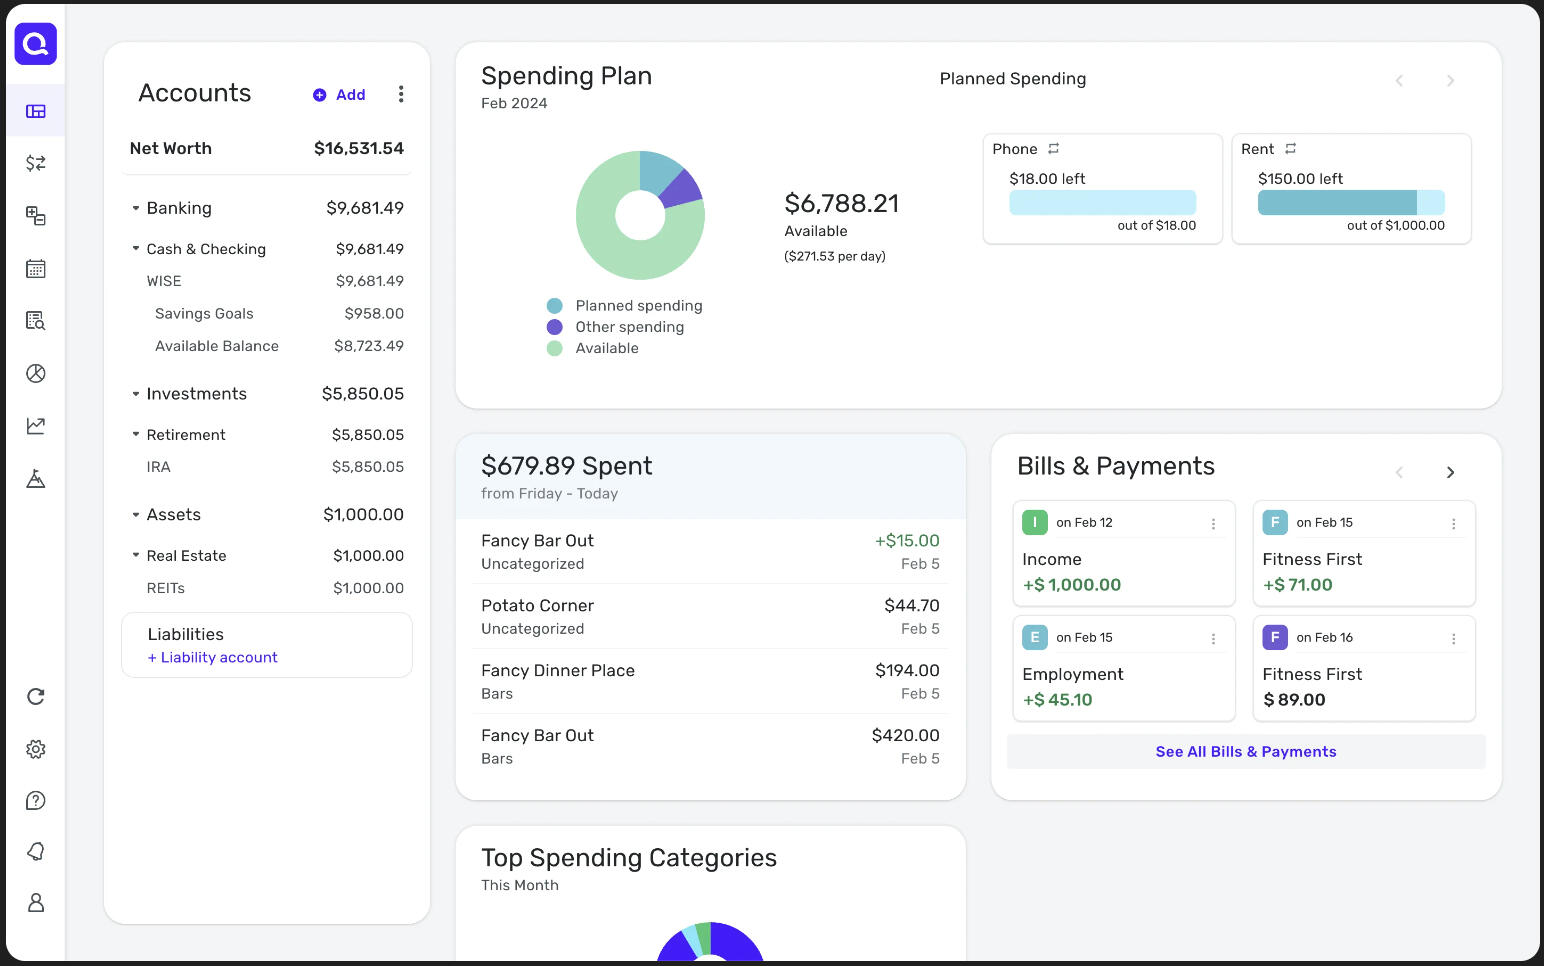1544x966 pixels.
Task: Add a new account with the Add button
Action: click(x=339, y=94)
